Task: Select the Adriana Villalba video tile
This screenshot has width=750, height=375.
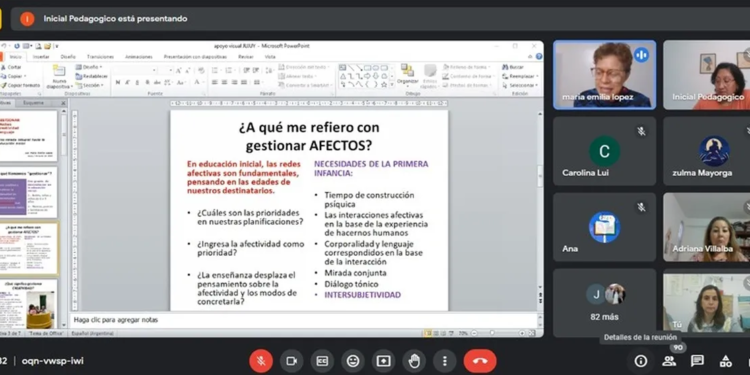Action: [706, 227]
